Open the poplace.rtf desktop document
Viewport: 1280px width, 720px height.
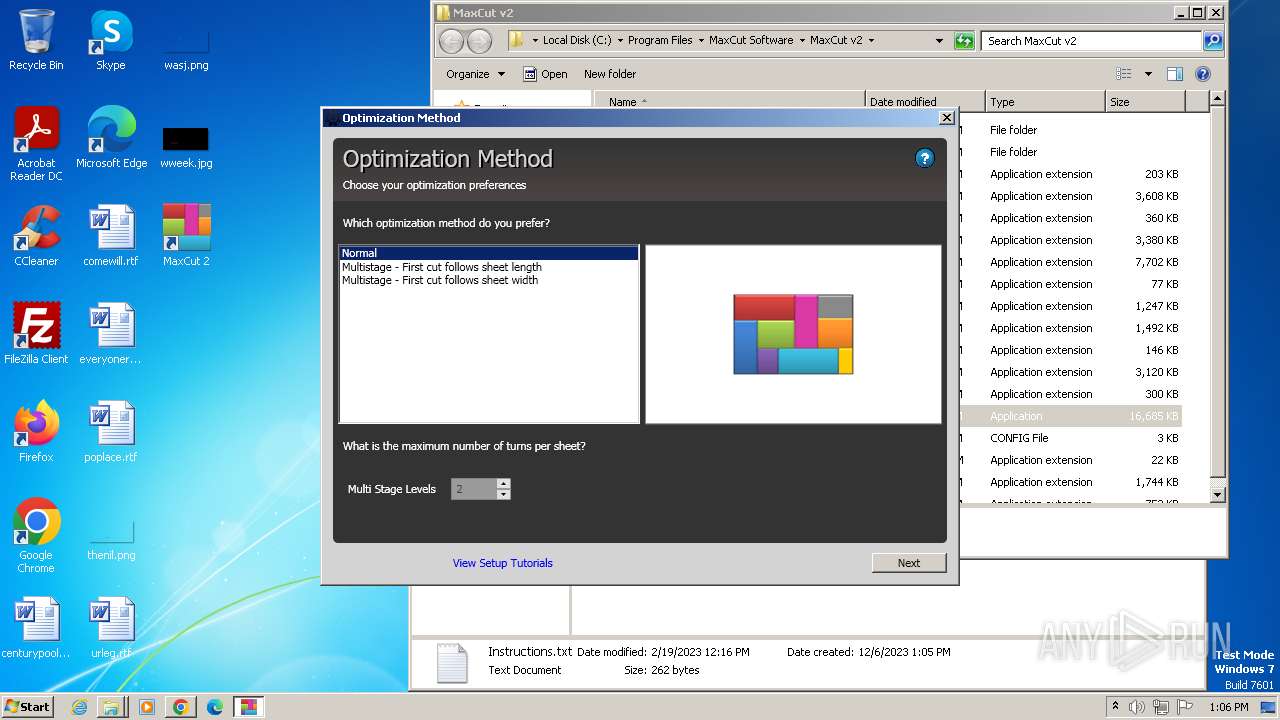[111, 433]
